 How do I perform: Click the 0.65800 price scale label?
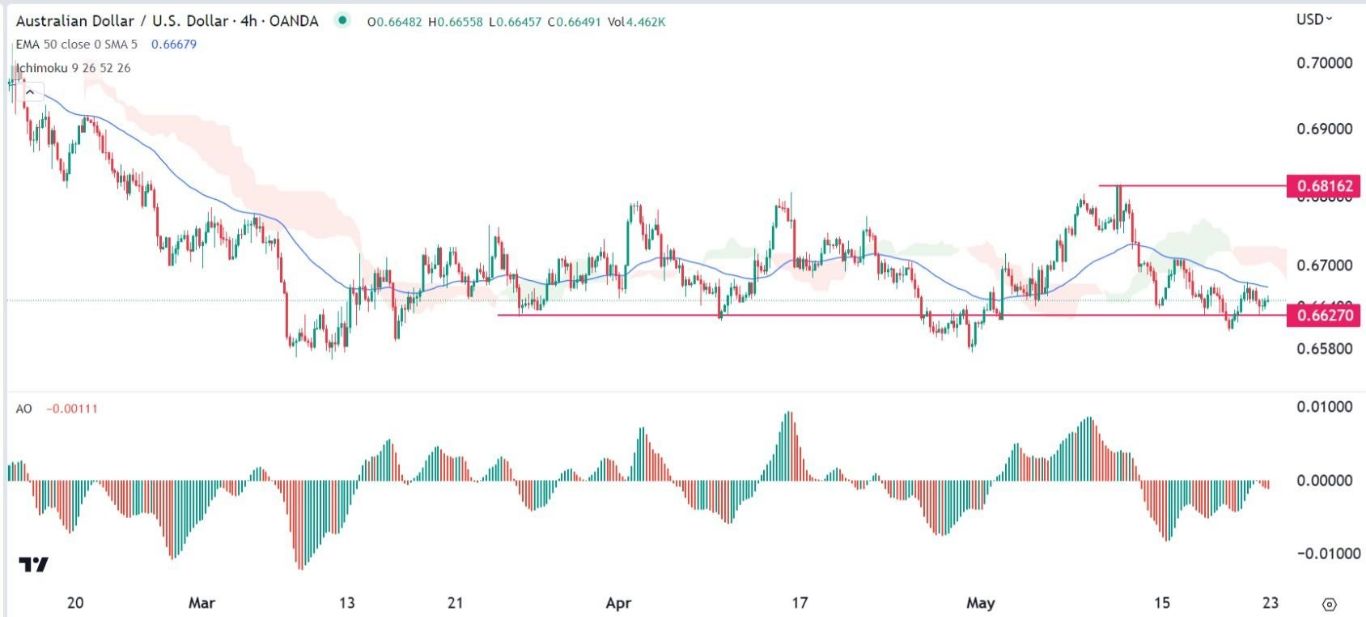coord(1325,348)
